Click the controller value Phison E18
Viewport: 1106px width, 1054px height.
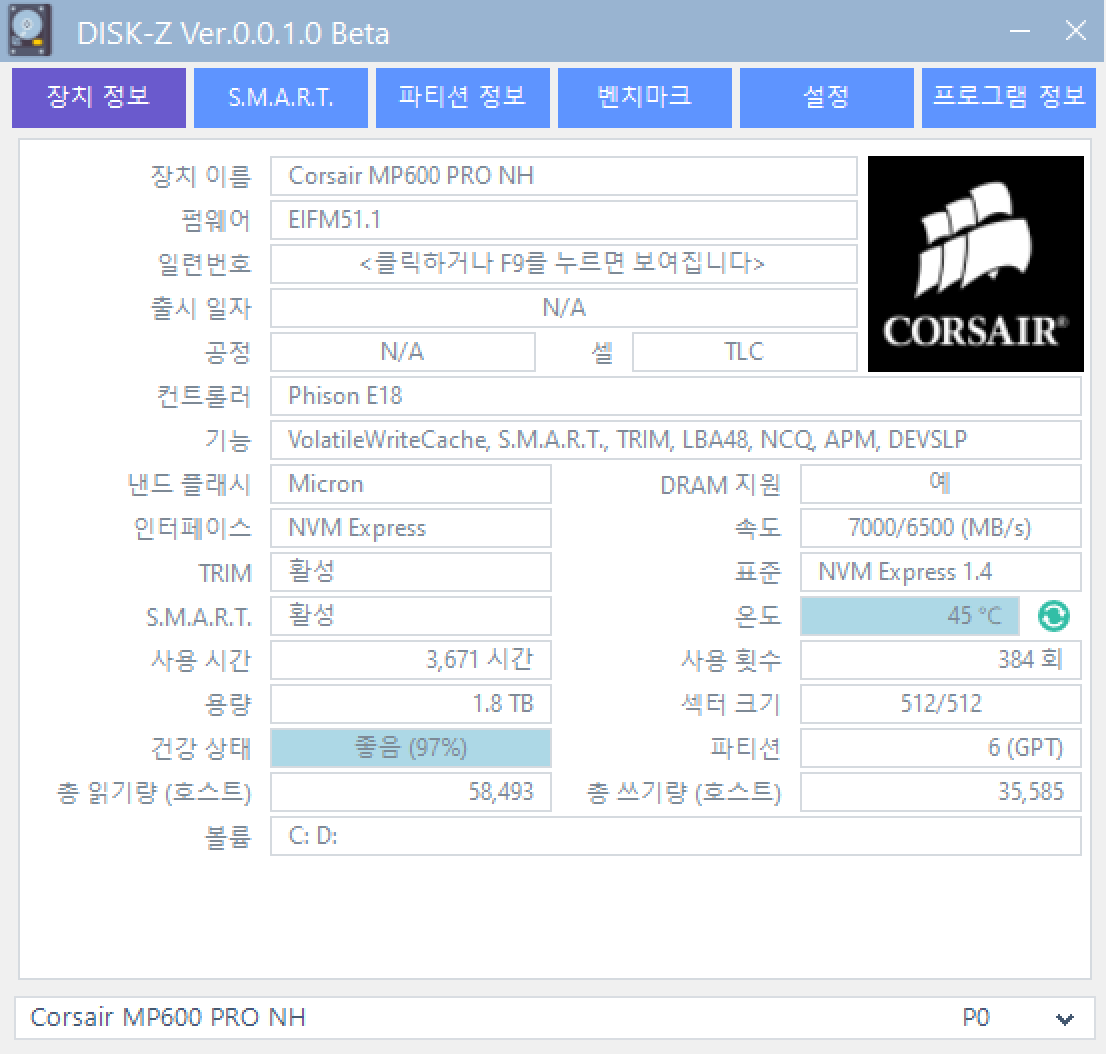676,396
